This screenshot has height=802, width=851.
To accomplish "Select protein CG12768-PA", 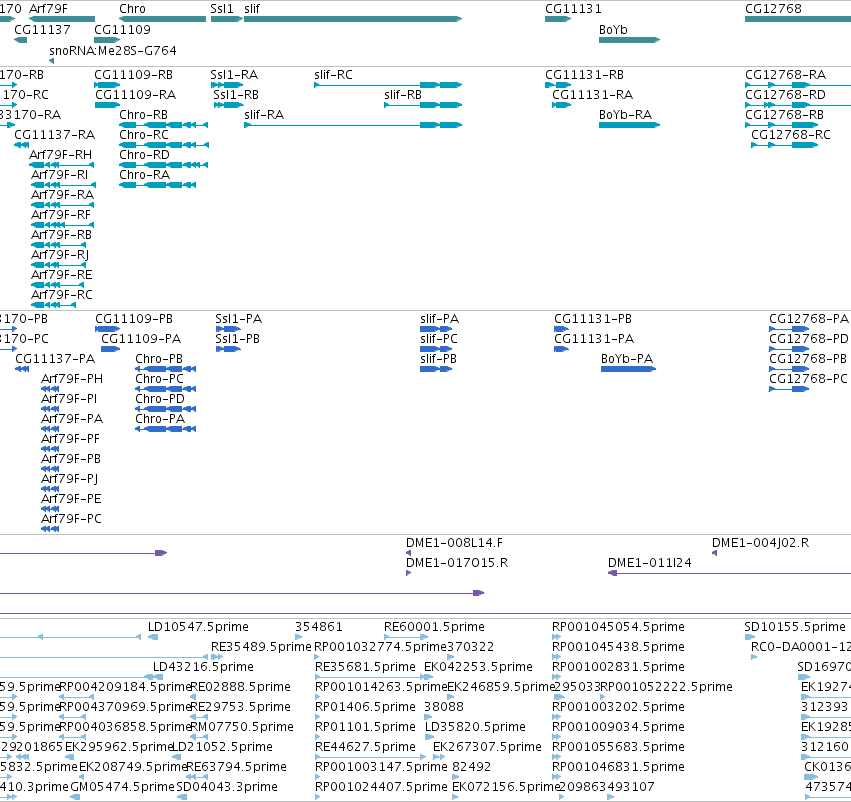I will [809, 319].
